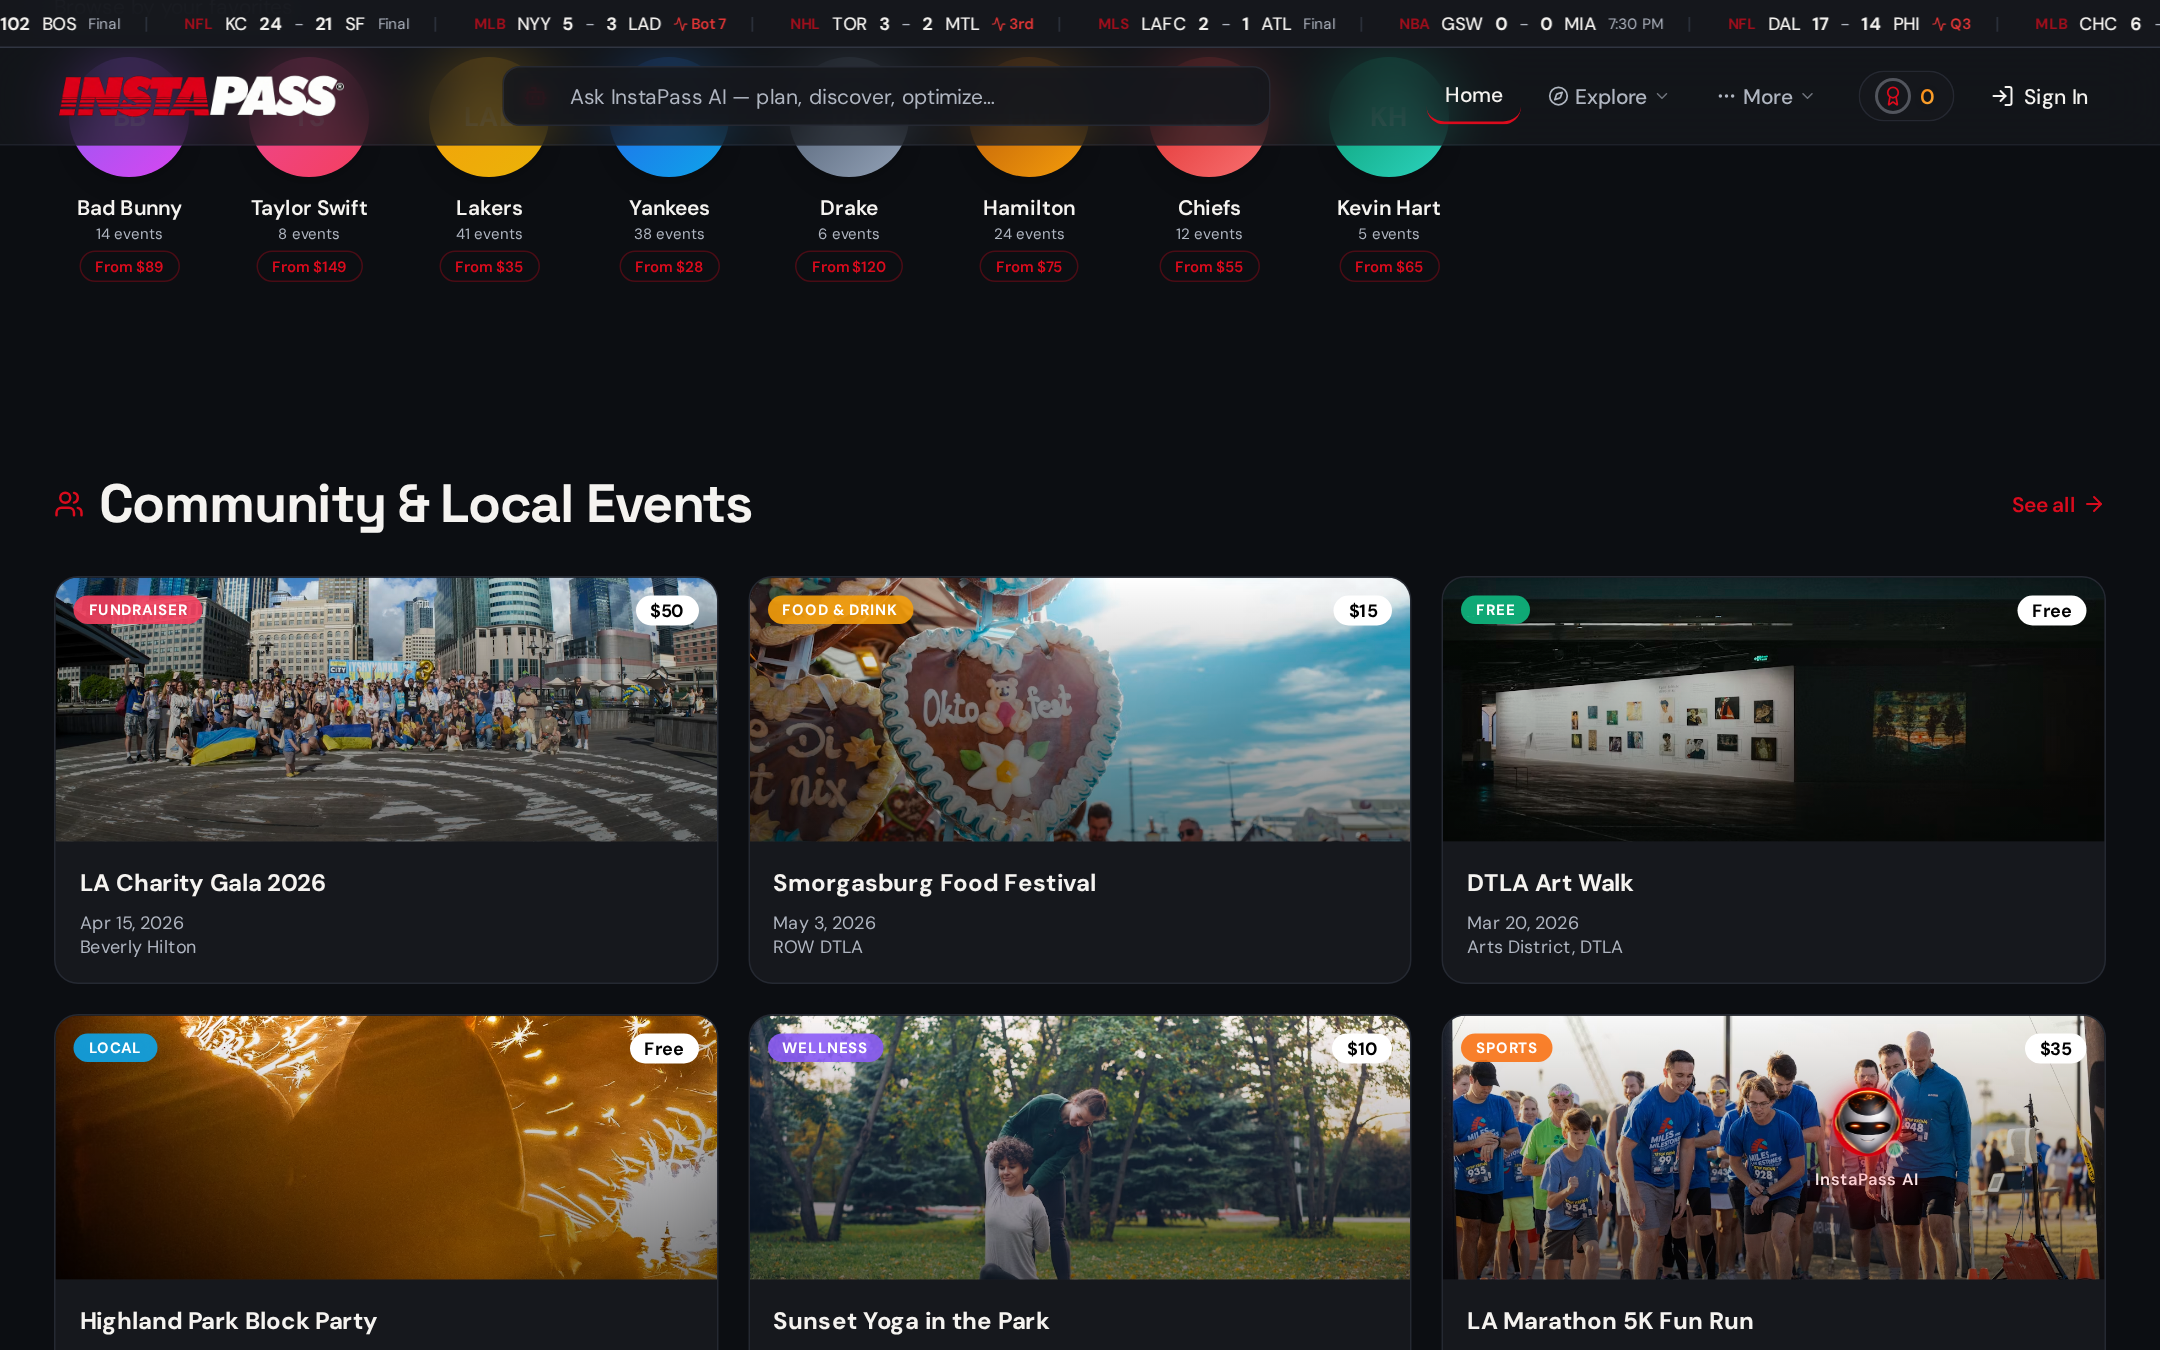Click the See all arrow icon
The image size is (2160, 1350).
click(2094, 504)
